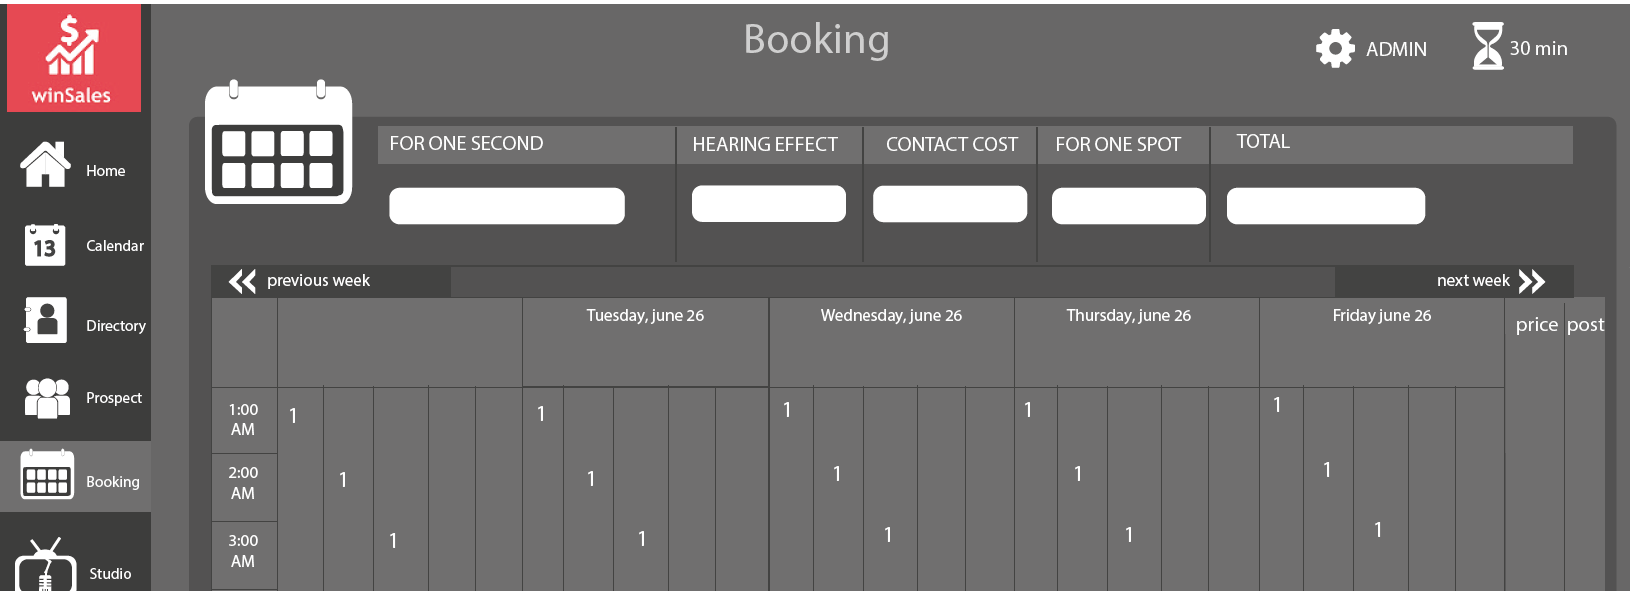Open the Calendar sidebar icon

click(x=45, y=245)
